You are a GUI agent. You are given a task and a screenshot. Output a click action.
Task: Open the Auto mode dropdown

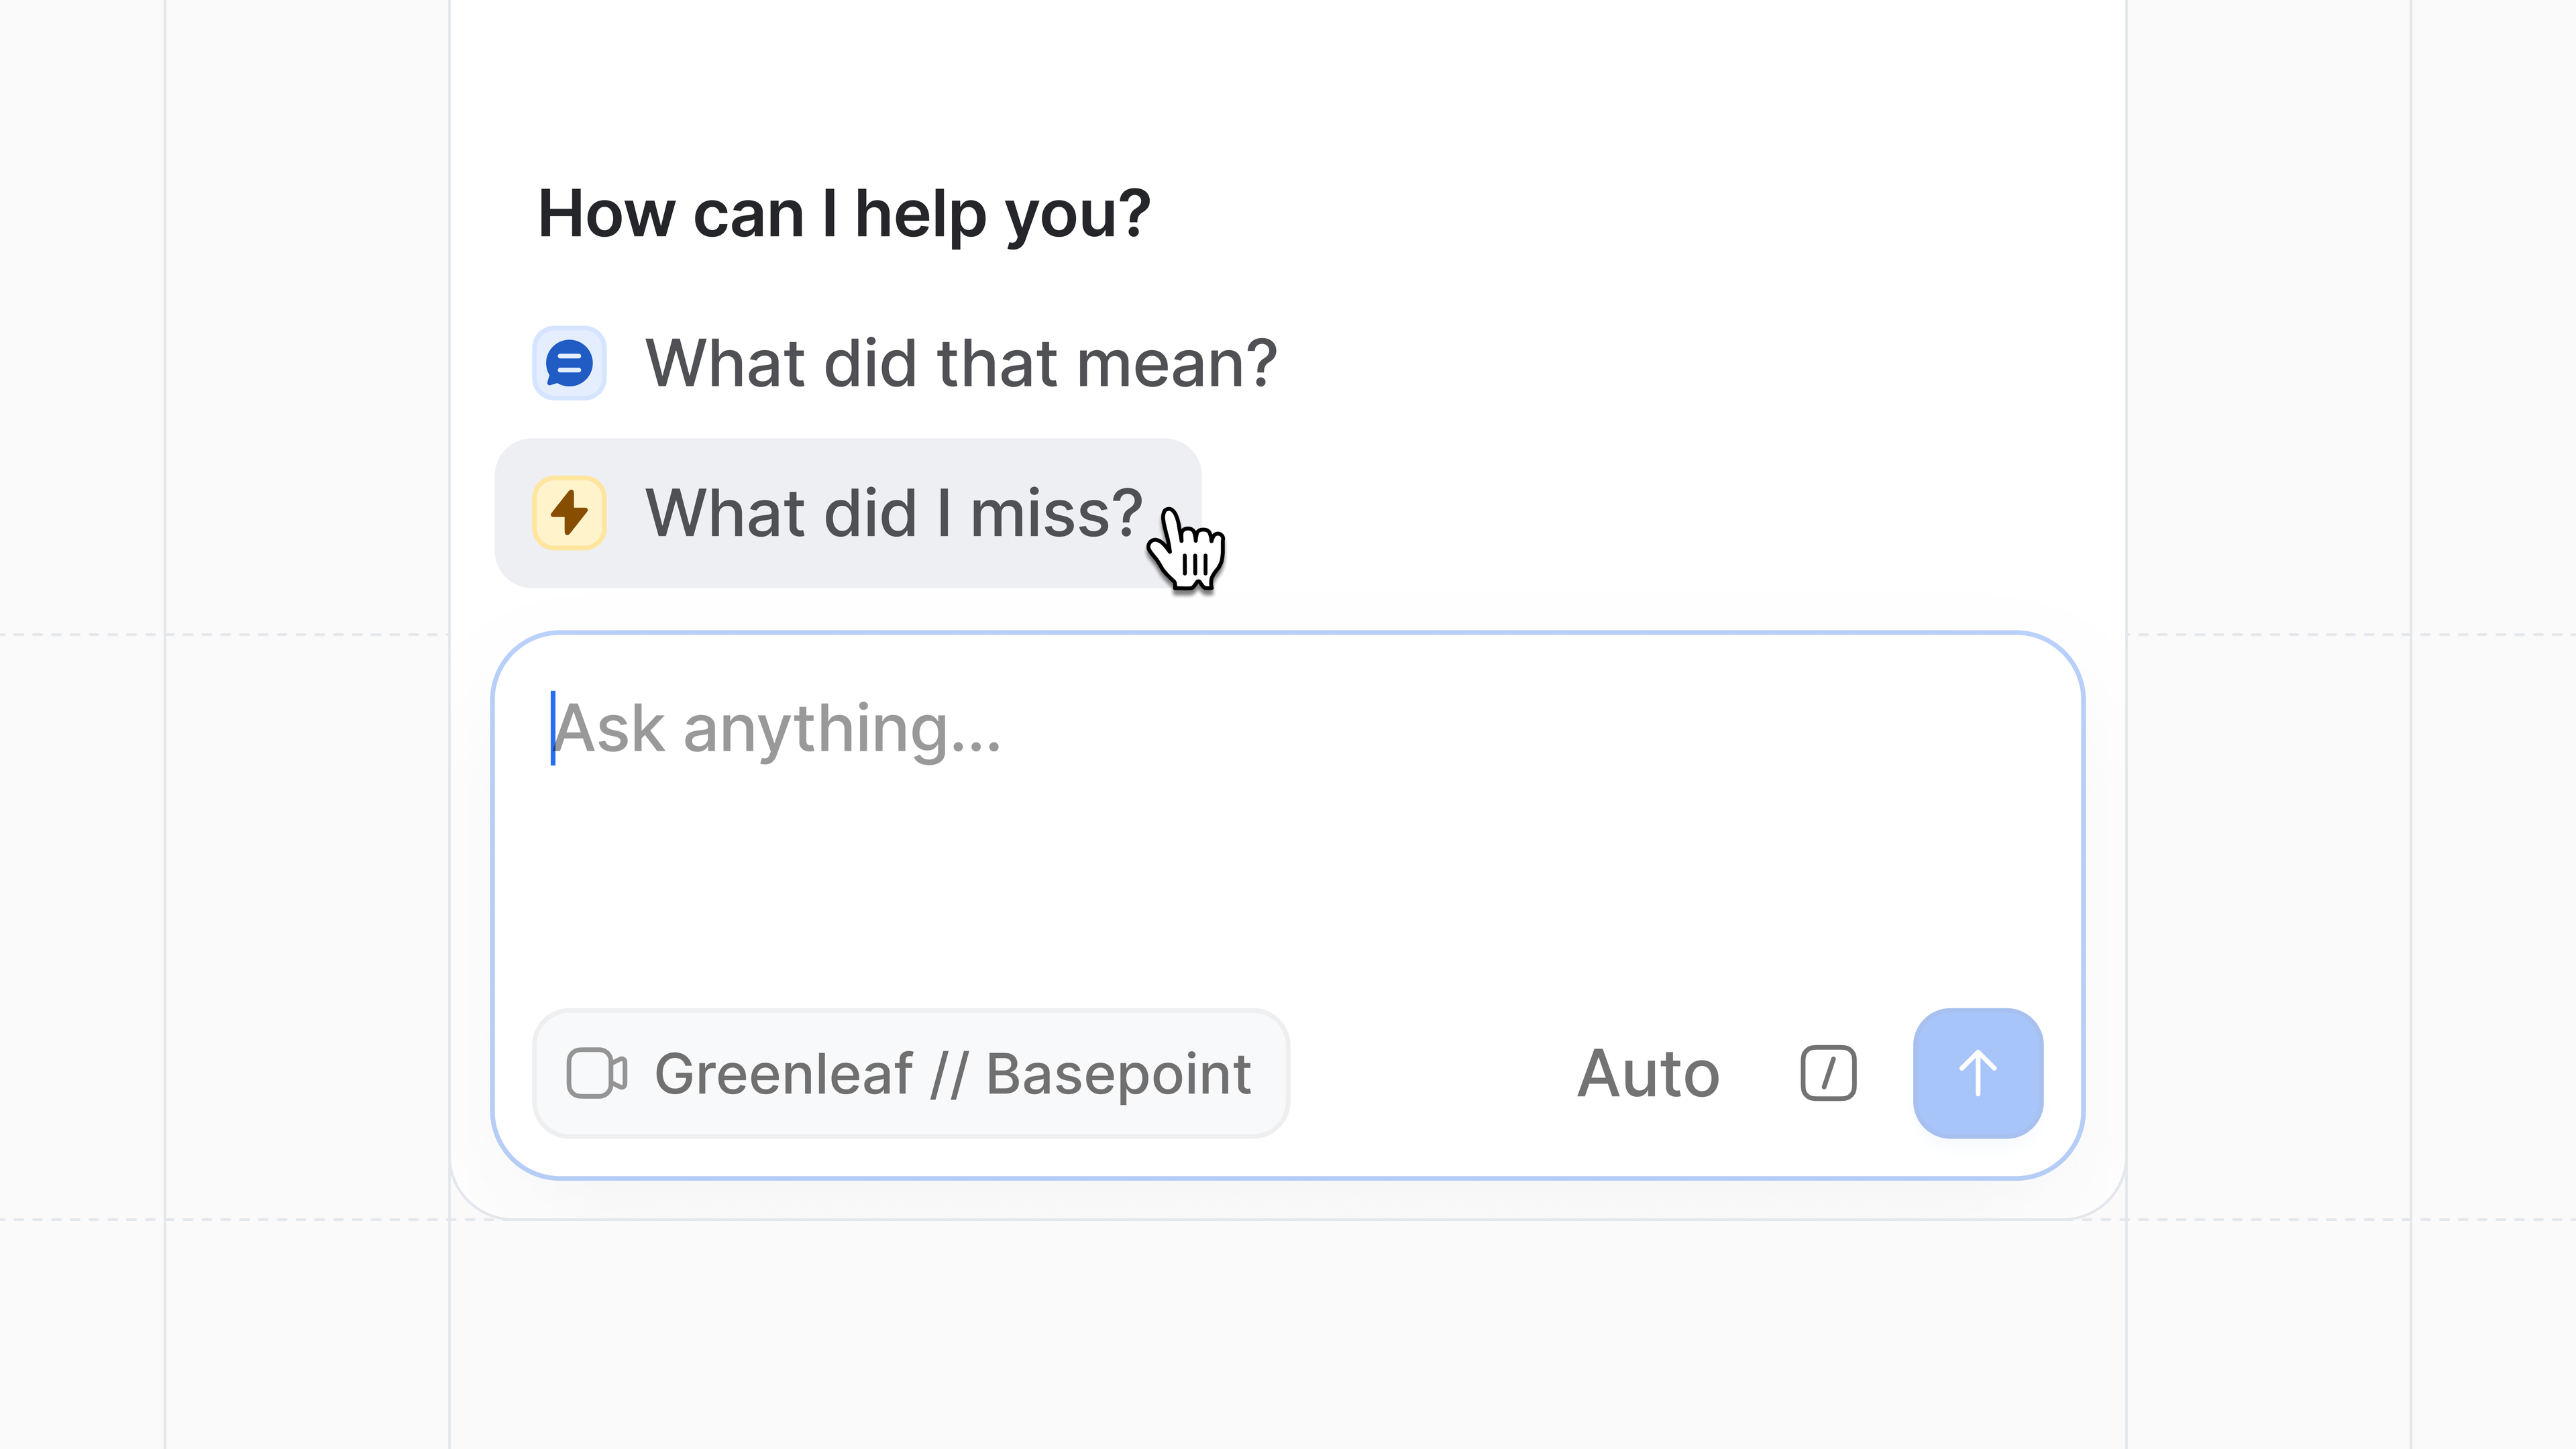pyautogui.click(x=1648, y=1074)
